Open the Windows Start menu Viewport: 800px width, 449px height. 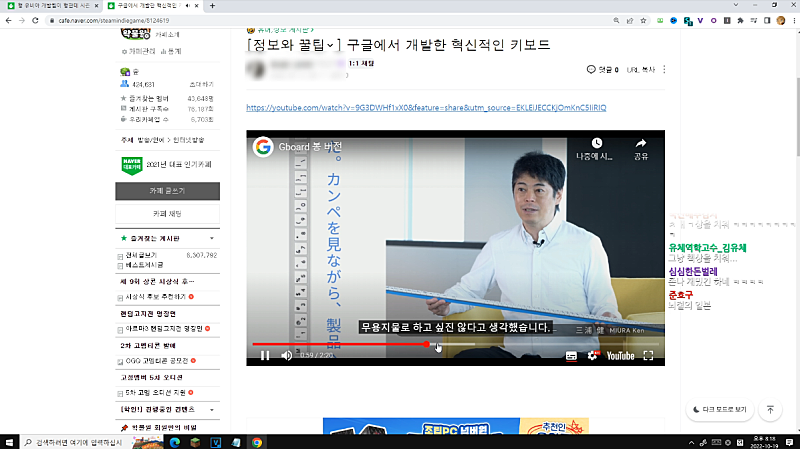tap(9, 442)
